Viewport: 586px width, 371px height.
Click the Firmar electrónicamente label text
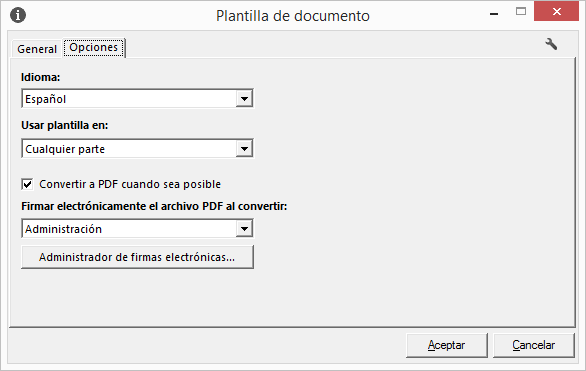coord(154,206)
